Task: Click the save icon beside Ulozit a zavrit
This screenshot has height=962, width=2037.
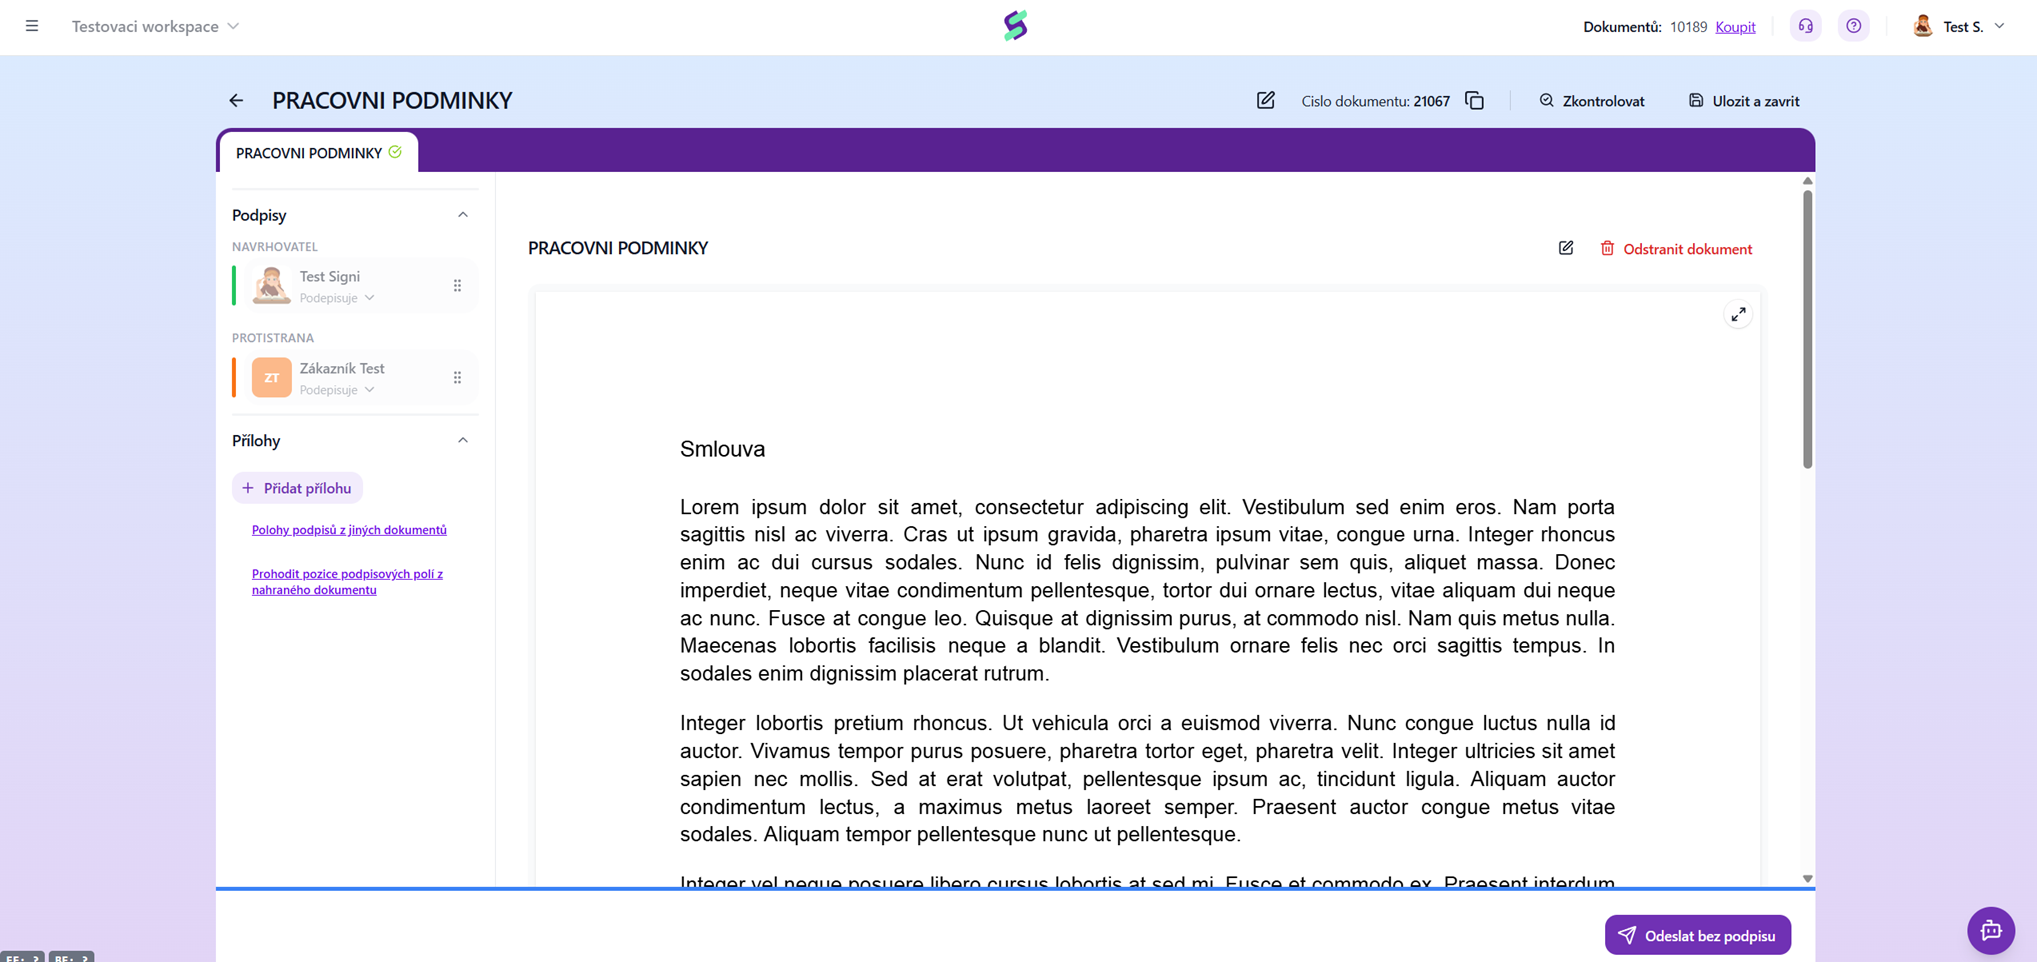Action: tap(1696, 100)
